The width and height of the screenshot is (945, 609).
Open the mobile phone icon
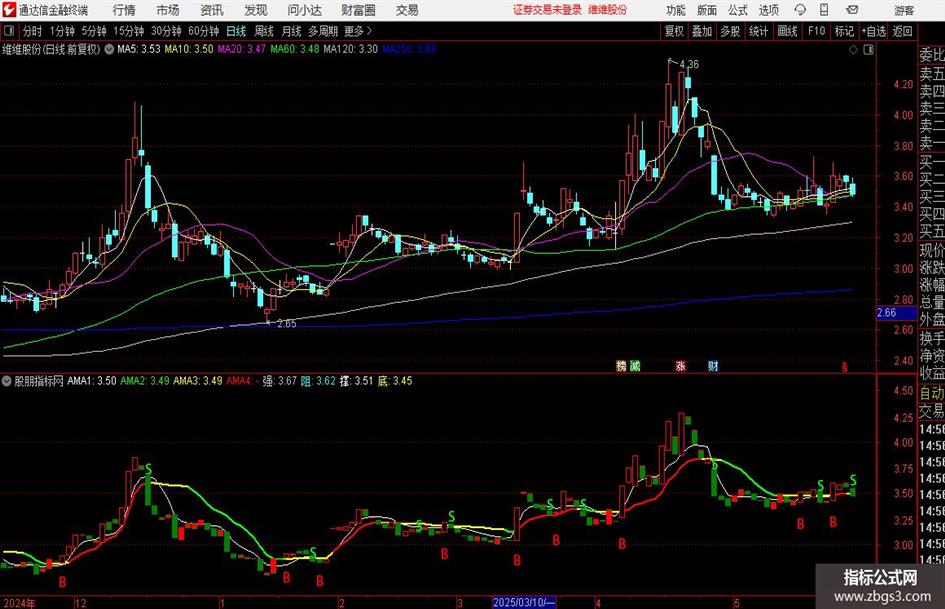tap(824, 10)
